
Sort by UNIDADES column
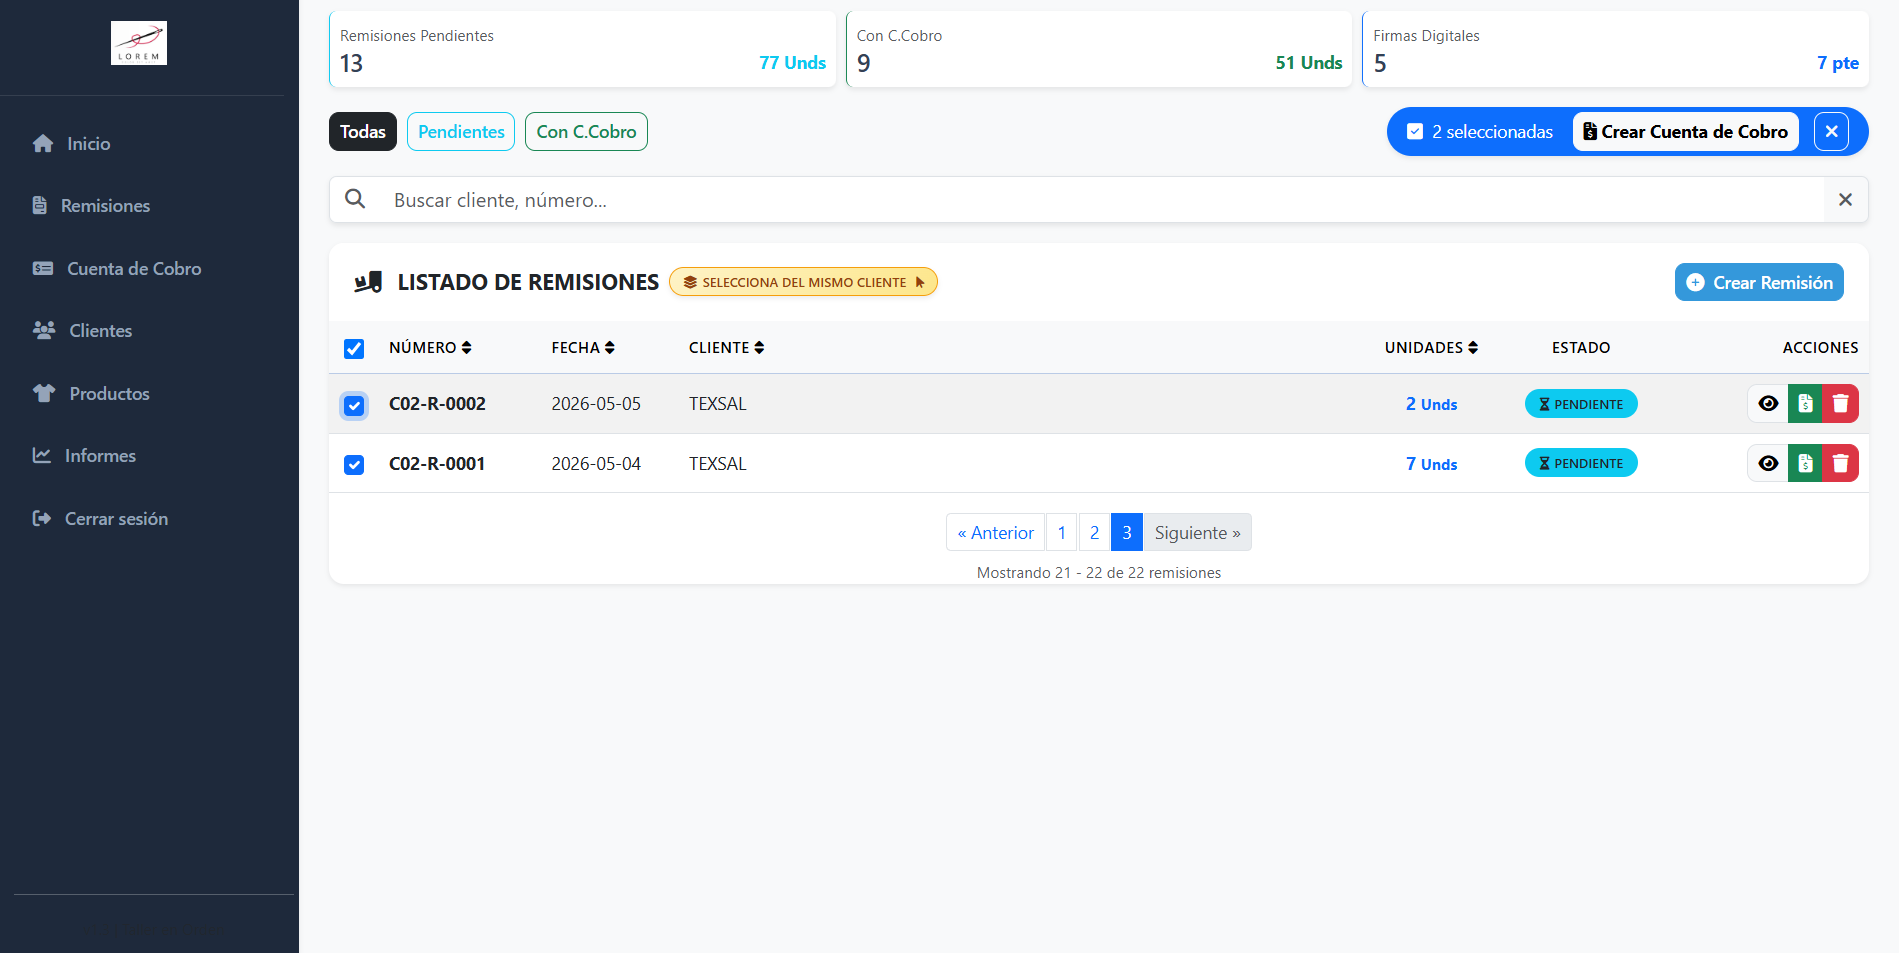1431,348
